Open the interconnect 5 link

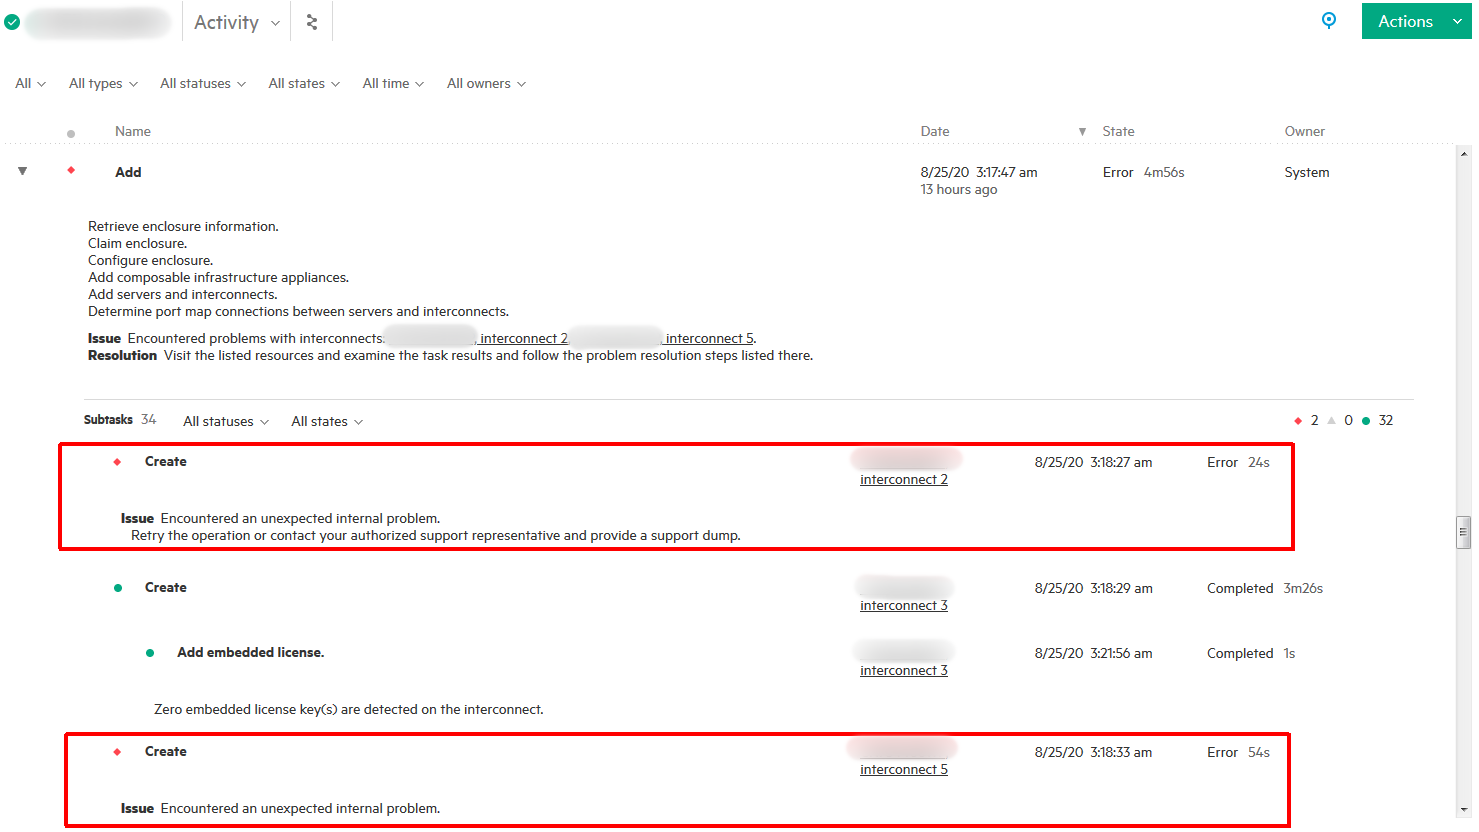point(903,768)
